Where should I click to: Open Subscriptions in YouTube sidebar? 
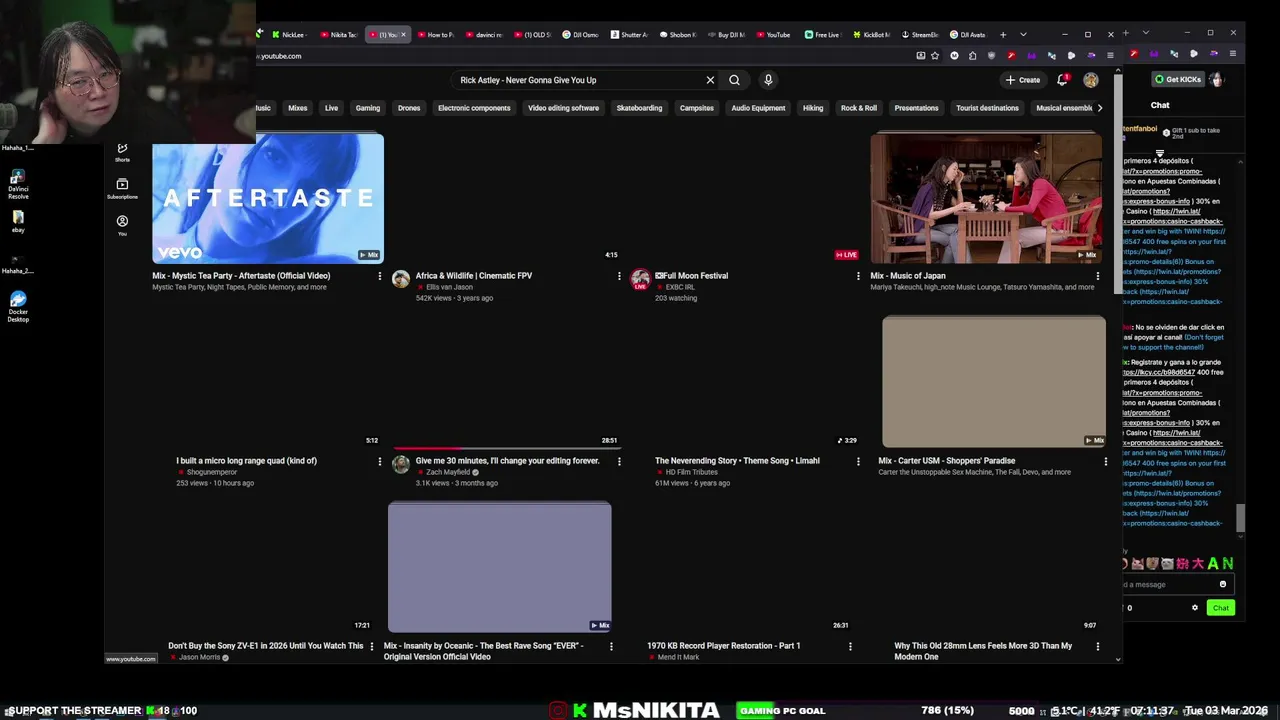pyautogui.click(x=122, y=189)
